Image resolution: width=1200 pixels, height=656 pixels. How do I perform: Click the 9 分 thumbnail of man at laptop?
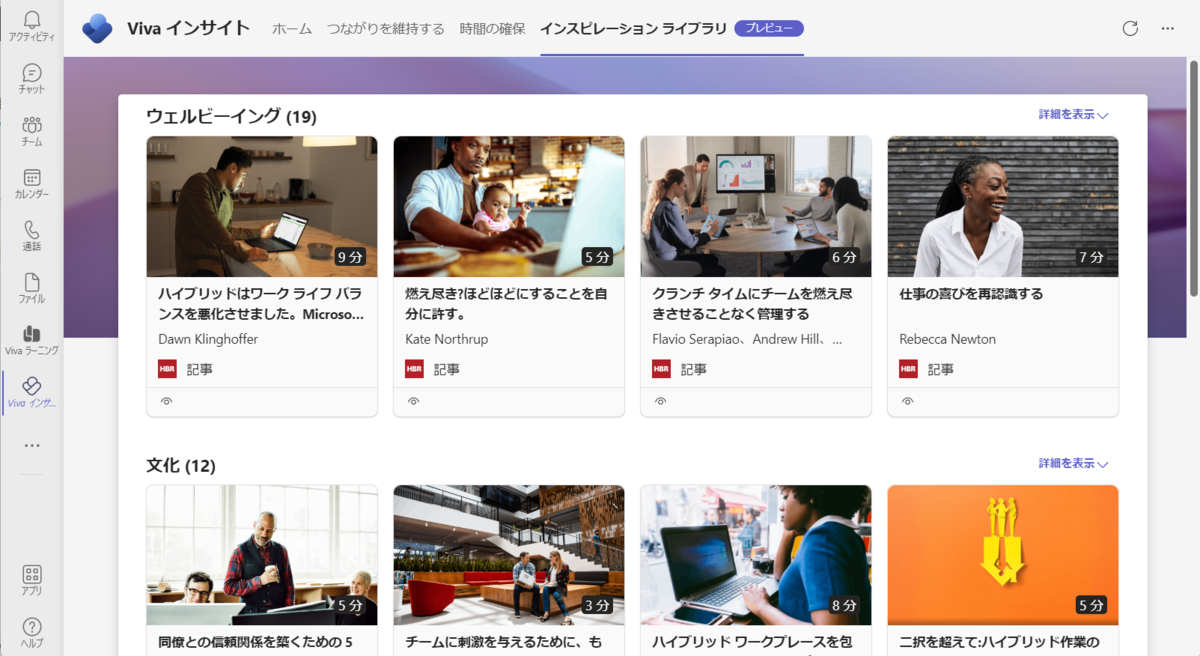click(262, 207)
